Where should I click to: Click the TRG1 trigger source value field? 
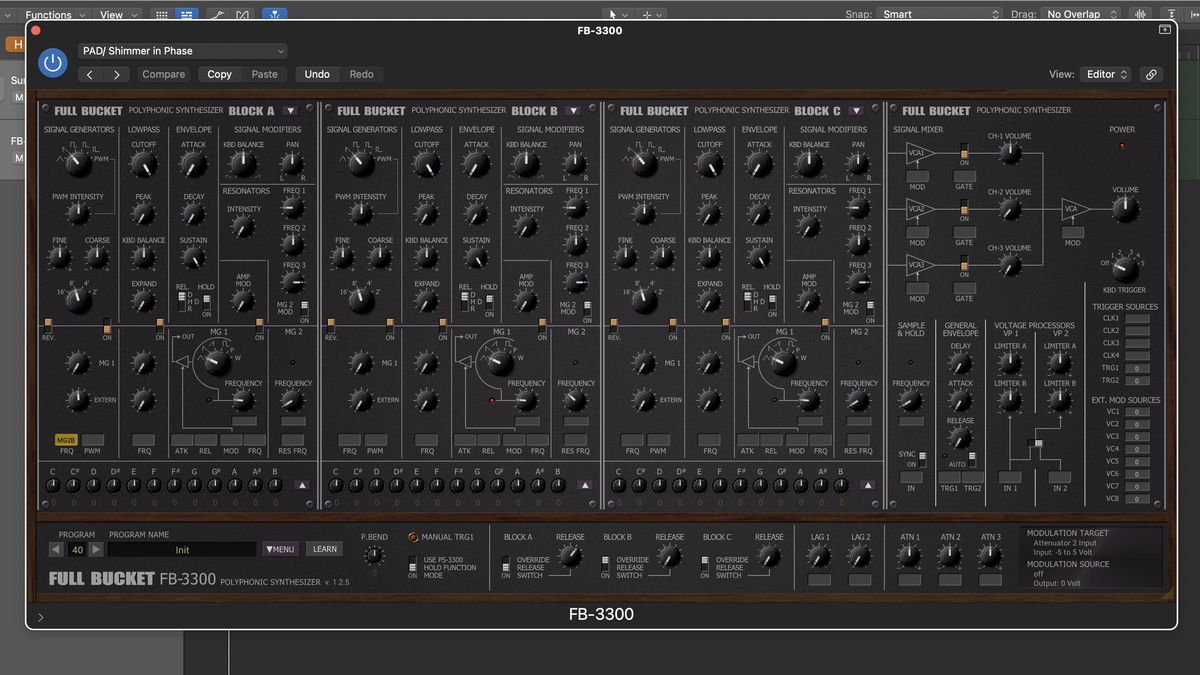[x=1137, y=367]
